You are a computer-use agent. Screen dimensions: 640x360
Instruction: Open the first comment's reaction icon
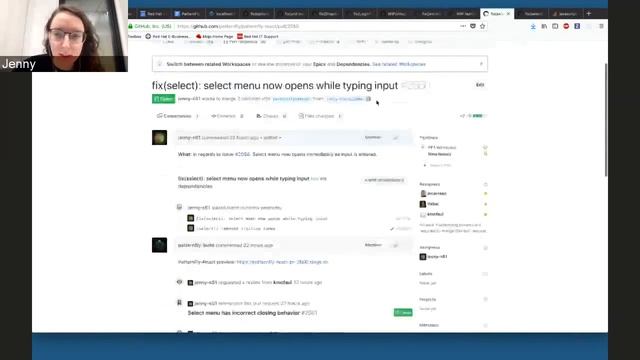(396, 138)
